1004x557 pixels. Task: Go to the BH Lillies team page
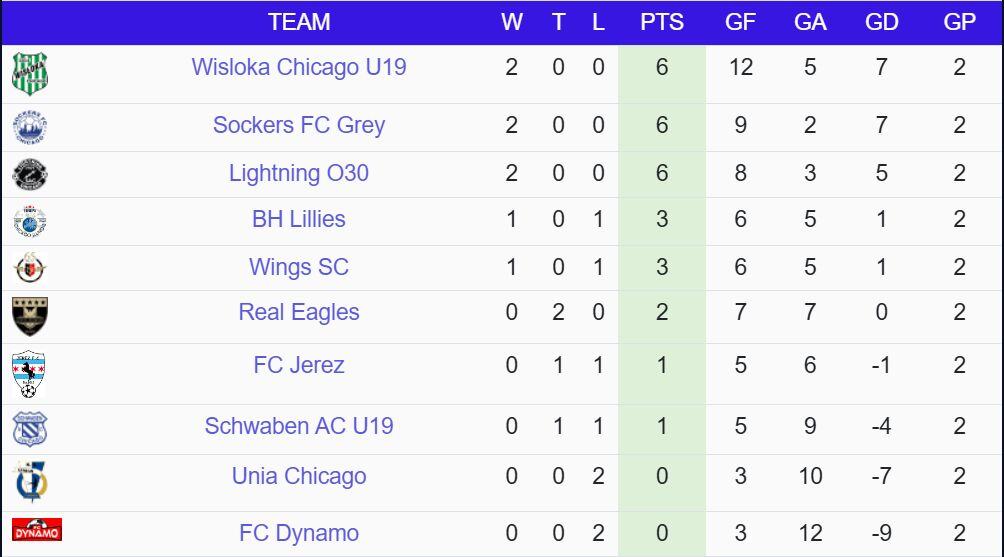click(299, 219)
